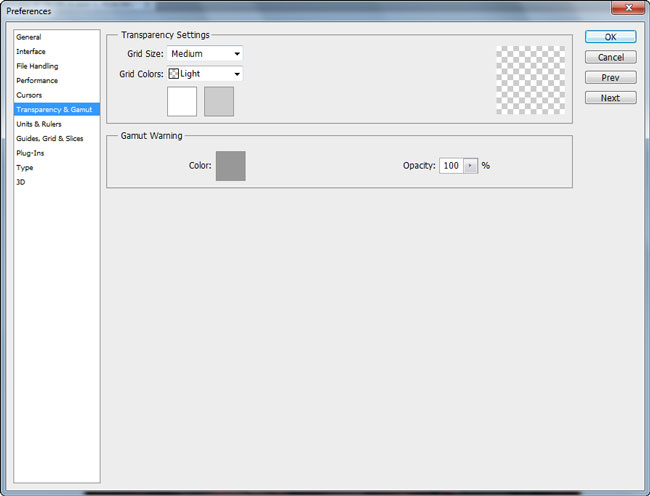
Task: Expand the Grid Size dropdown
Action: pos(205,53)
